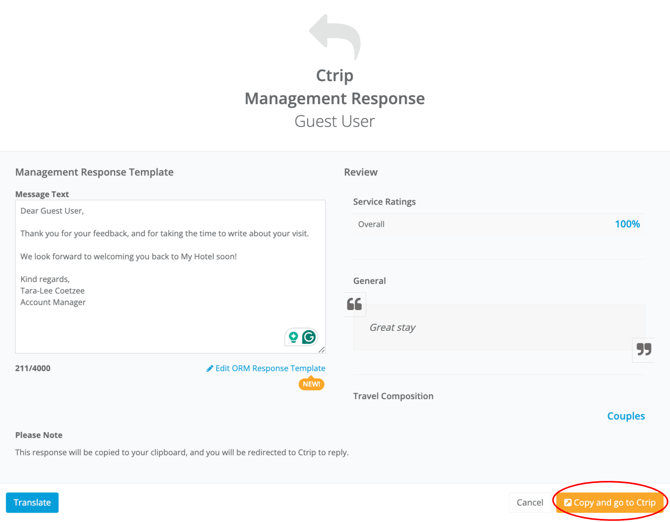Click the green lightbulb suggestions icon

pyautogui.click(x=293, y=338)
